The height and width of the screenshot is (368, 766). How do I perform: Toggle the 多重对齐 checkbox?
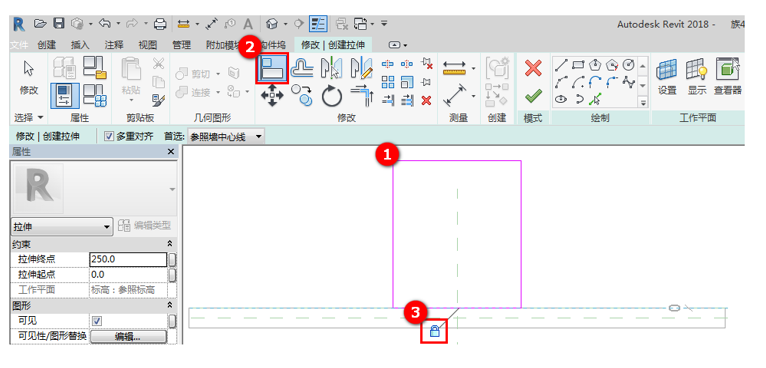[x=109, y=136]
